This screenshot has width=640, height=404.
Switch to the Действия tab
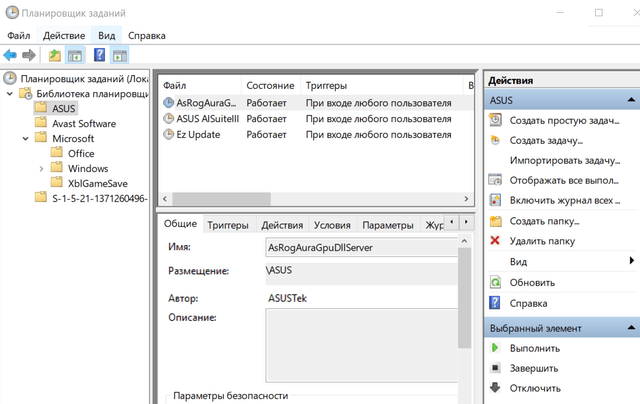point(282,225)
